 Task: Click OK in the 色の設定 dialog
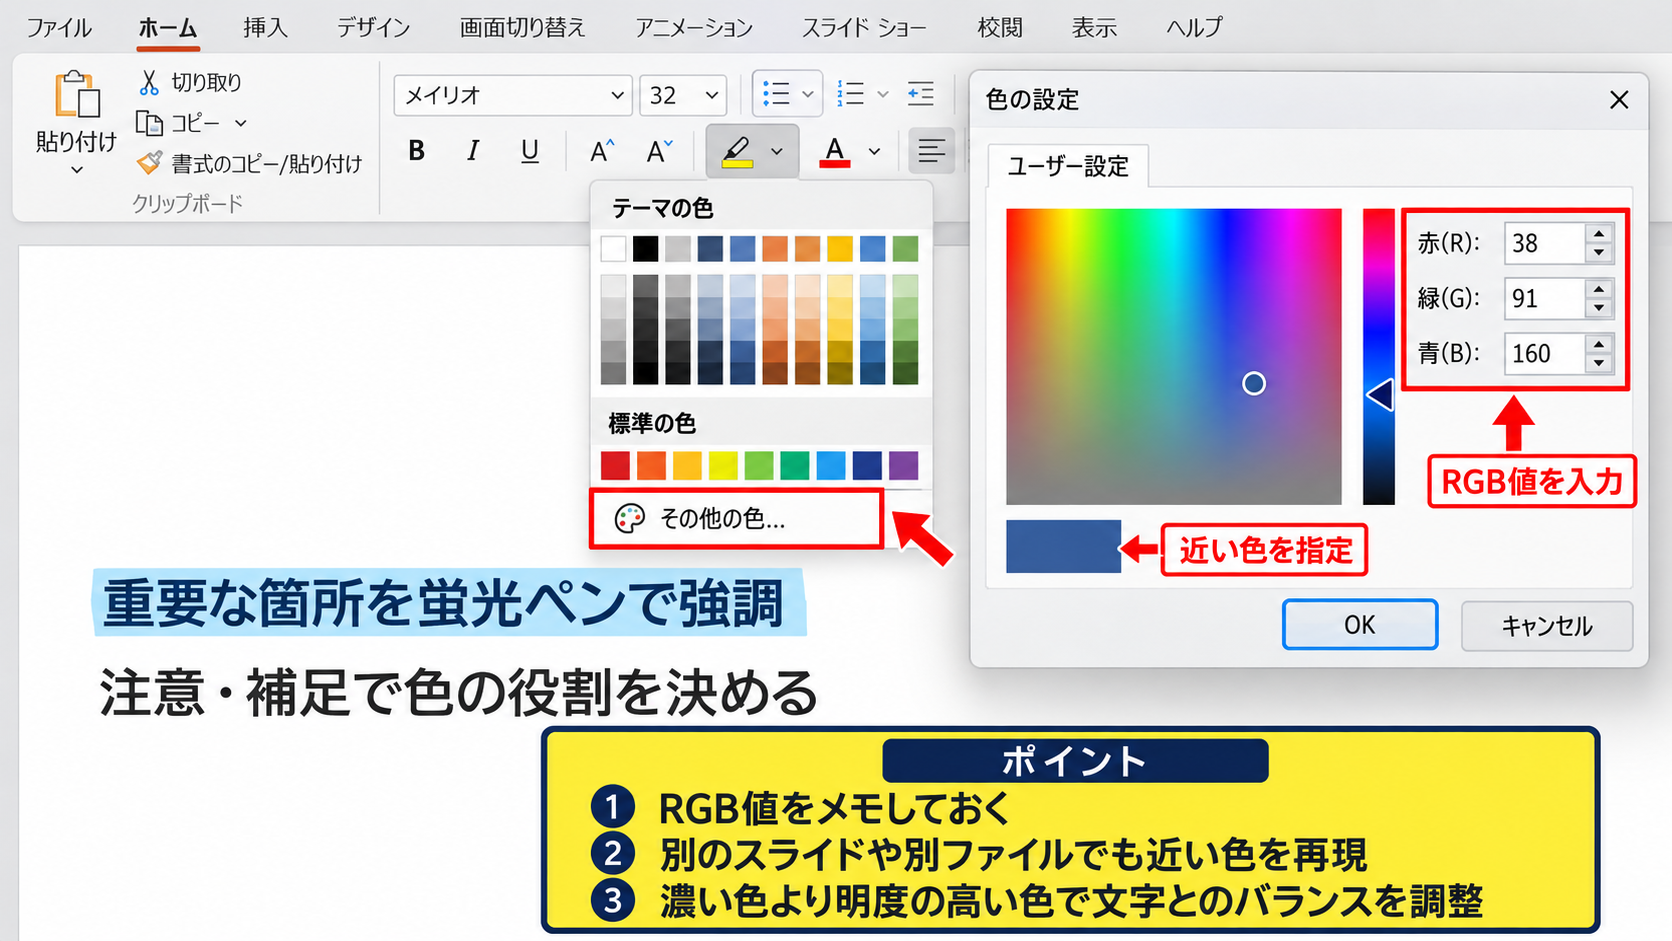(x=1360, y=625)
